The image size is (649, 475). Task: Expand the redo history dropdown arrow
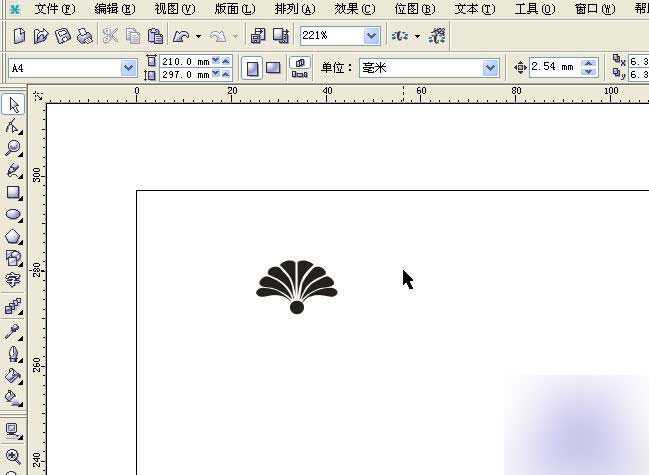236,37
